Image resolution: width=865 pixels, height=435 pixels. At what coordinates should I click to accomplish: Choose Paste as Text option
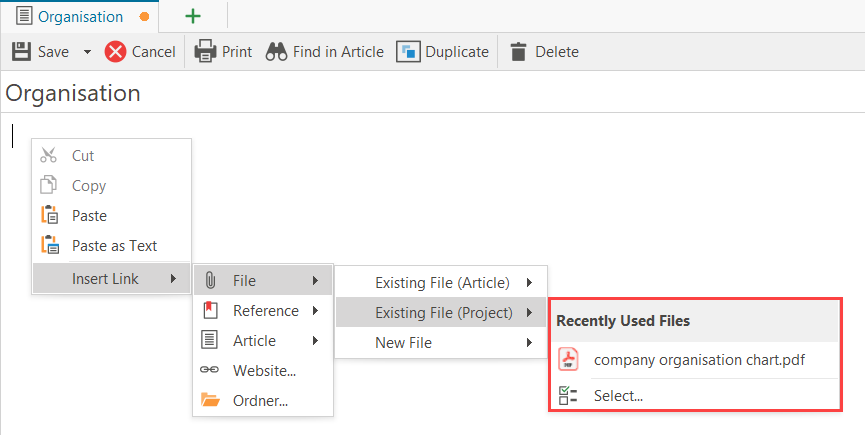(x=114, y=246)
